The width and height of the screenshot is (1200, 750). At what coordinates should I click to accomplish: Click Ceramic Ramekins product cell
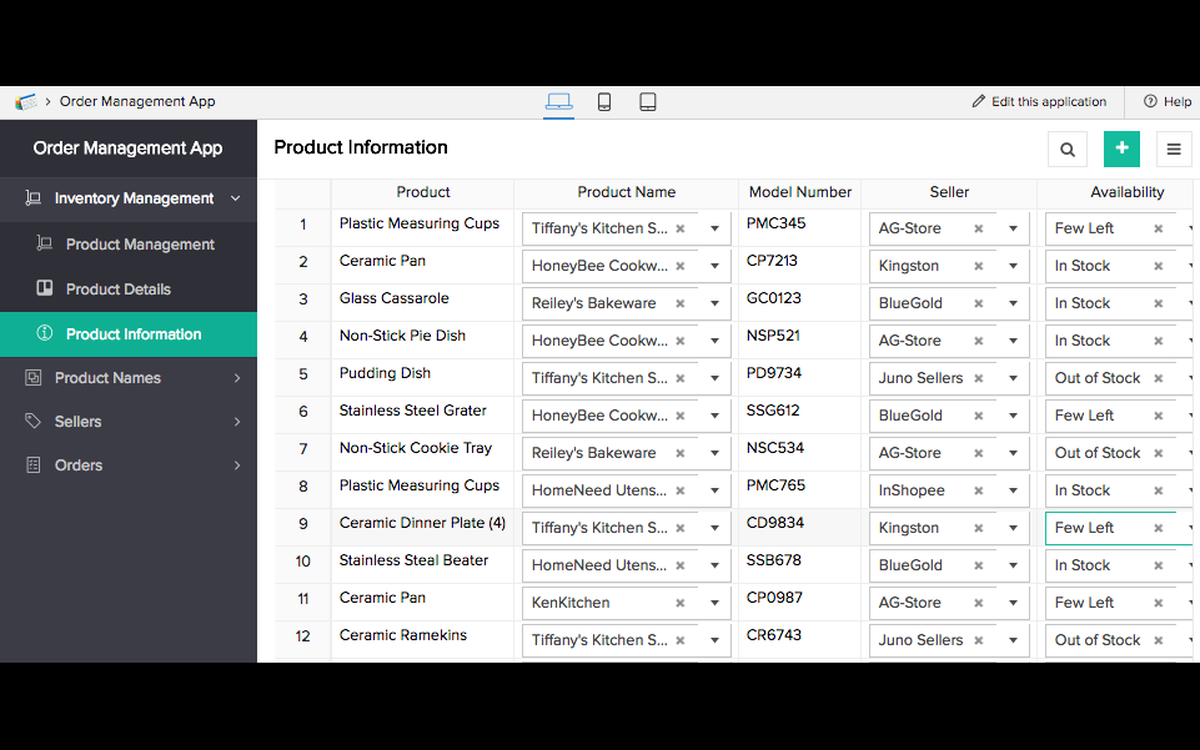(x=403, y=635)
